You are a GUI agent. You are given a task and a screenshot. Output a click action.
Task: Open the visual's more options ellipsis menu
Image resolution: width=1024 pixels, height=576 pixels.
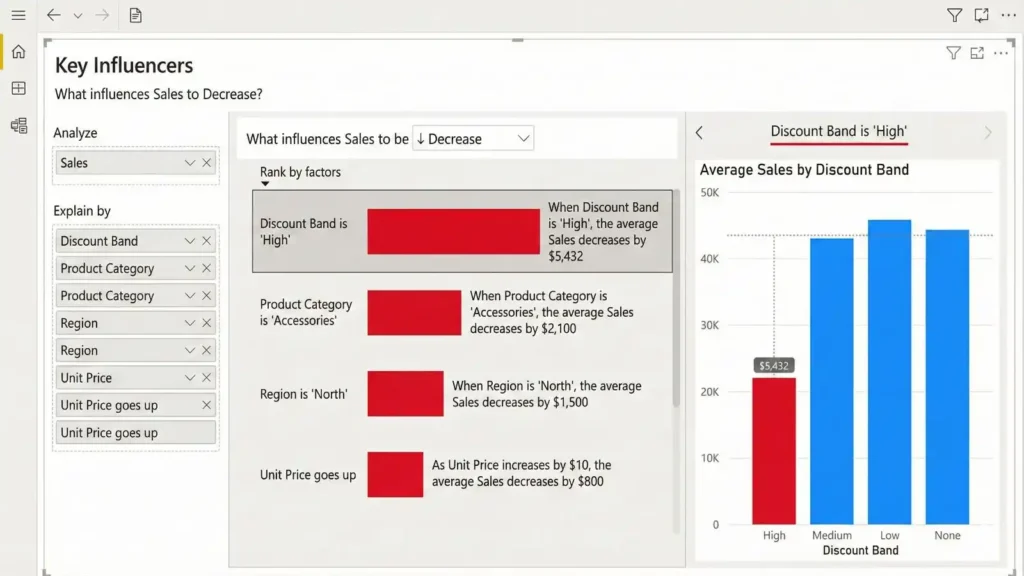click(x=1001, y=53)
